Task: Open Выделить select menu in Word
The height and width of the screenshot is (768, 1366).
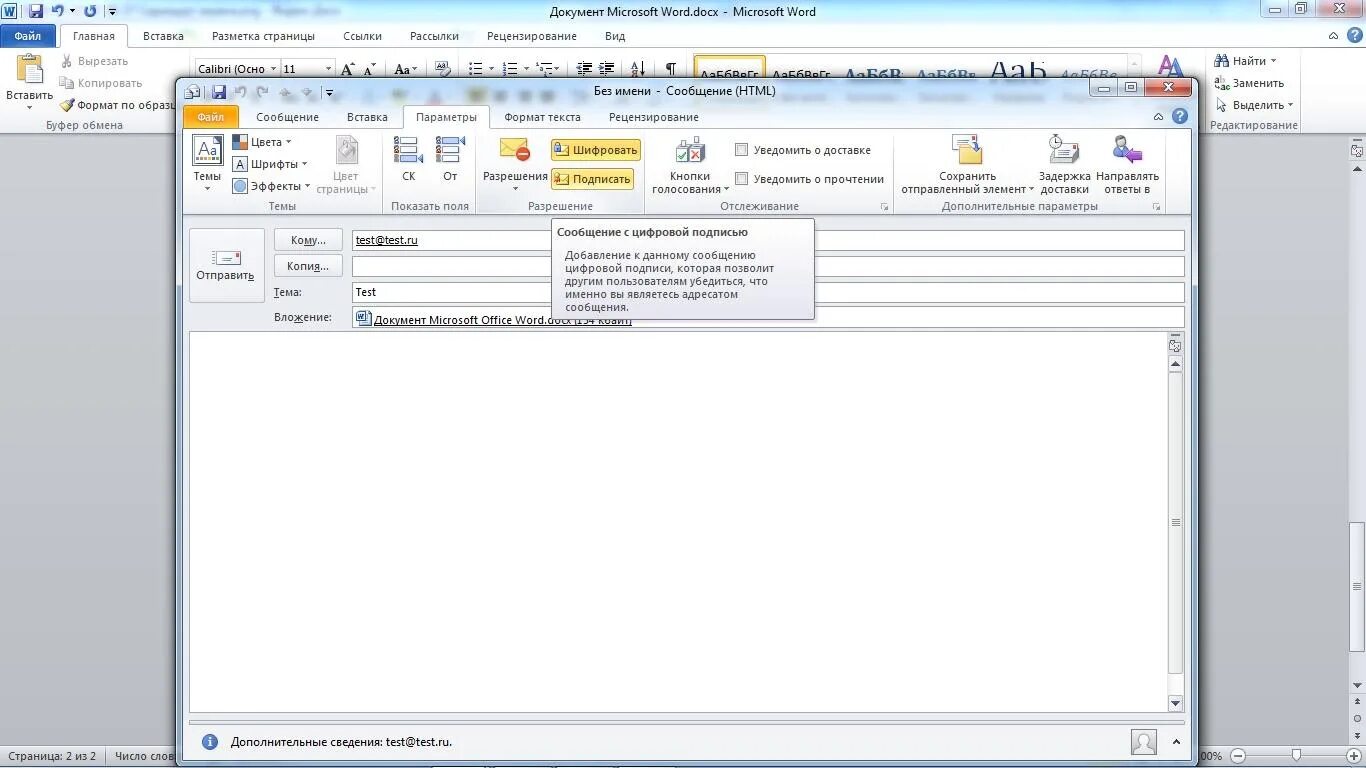Action: [1254, 105]
